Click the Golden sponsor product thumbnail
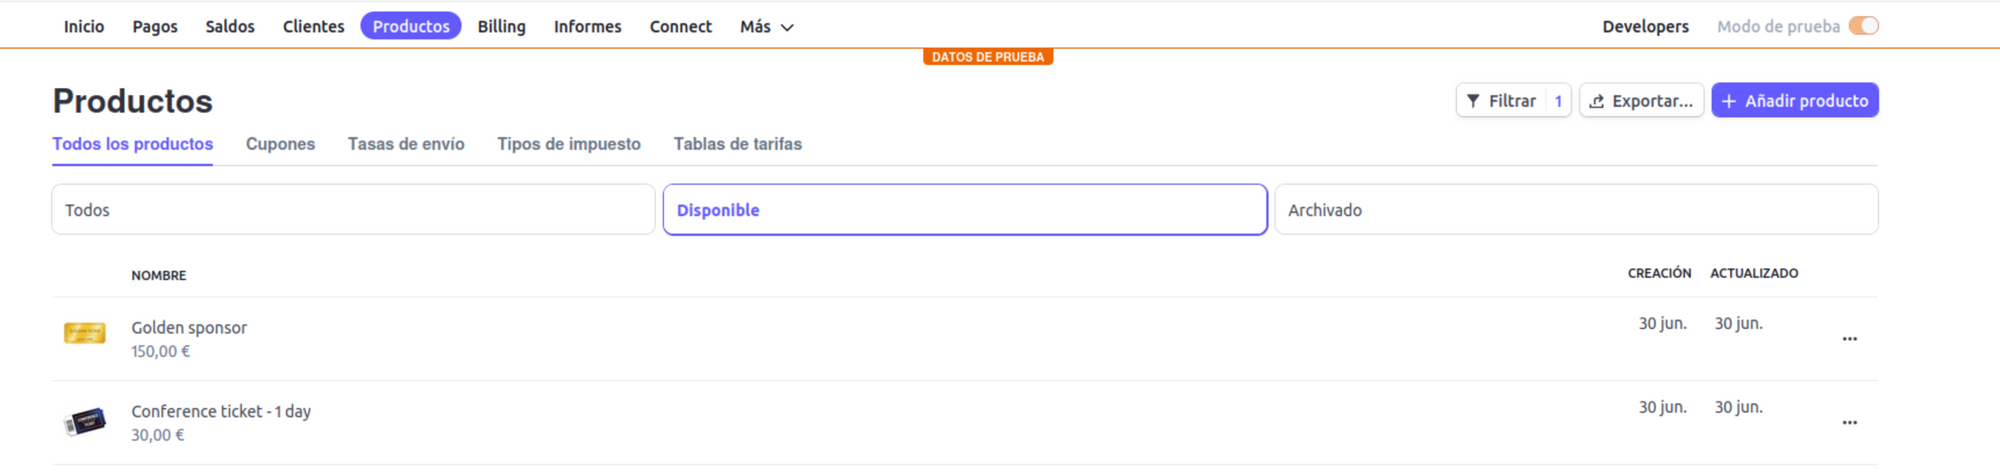The height and width of the screenshot is (473, 2000). point(85,333)
